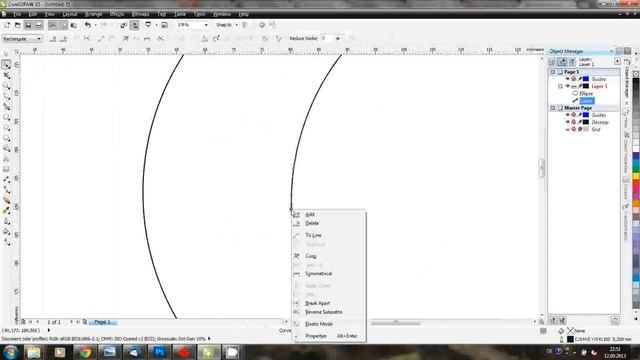Toggle visibility eye of Master Page Guides

567,115
